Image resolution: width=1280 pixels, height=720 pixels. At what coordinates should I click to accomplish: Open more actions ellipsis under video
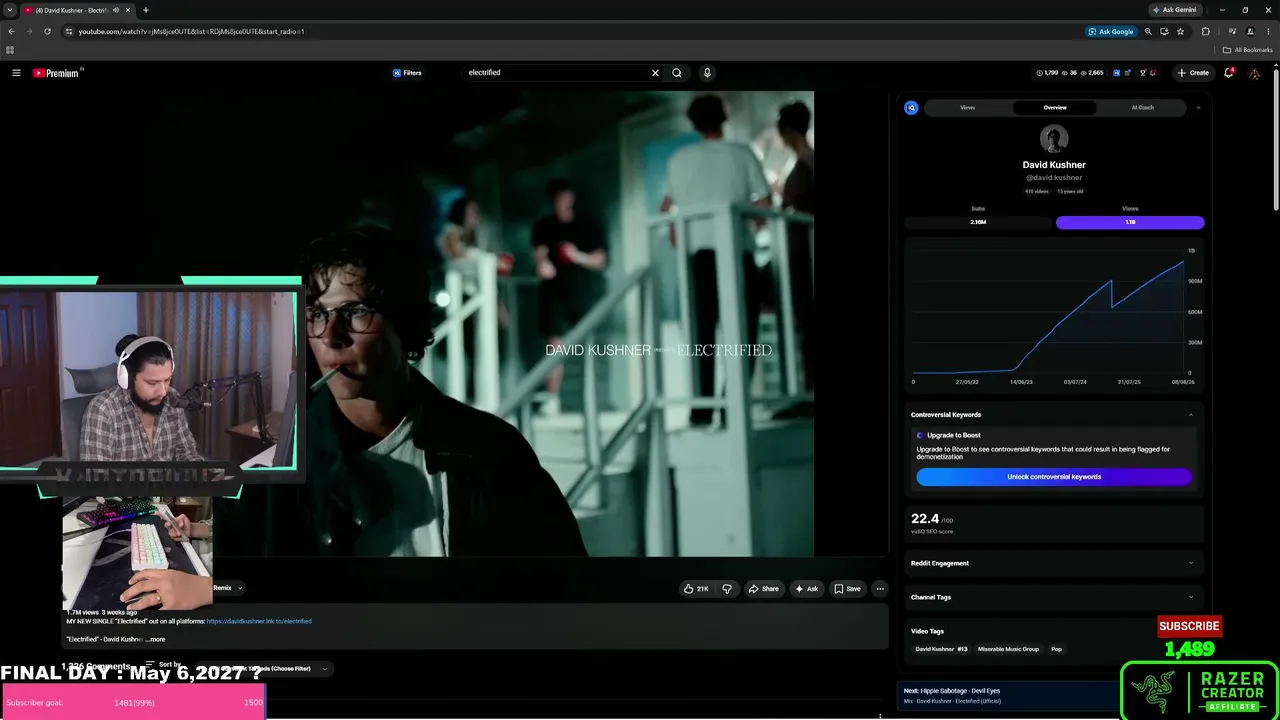(x=880, y=589)
